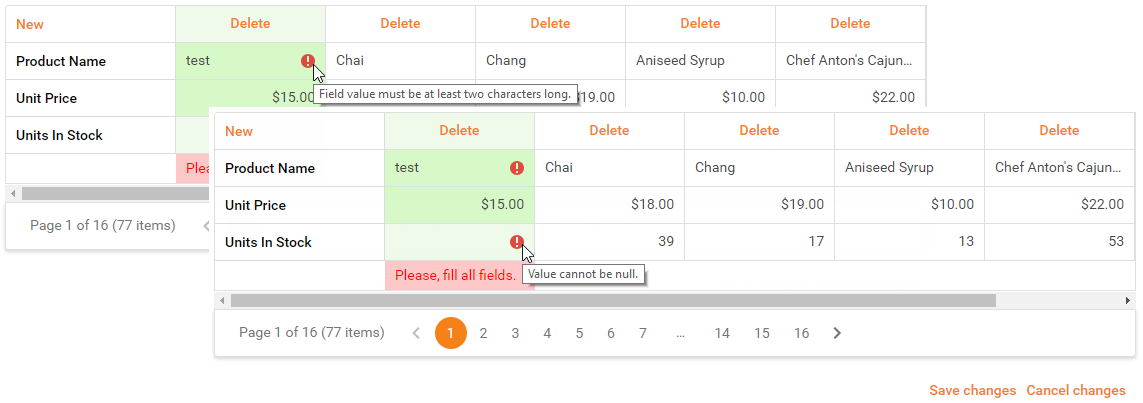Delete the Aniseed Syrup column in back grid
The image size is (1143, 403).
(x=701, y=23)
